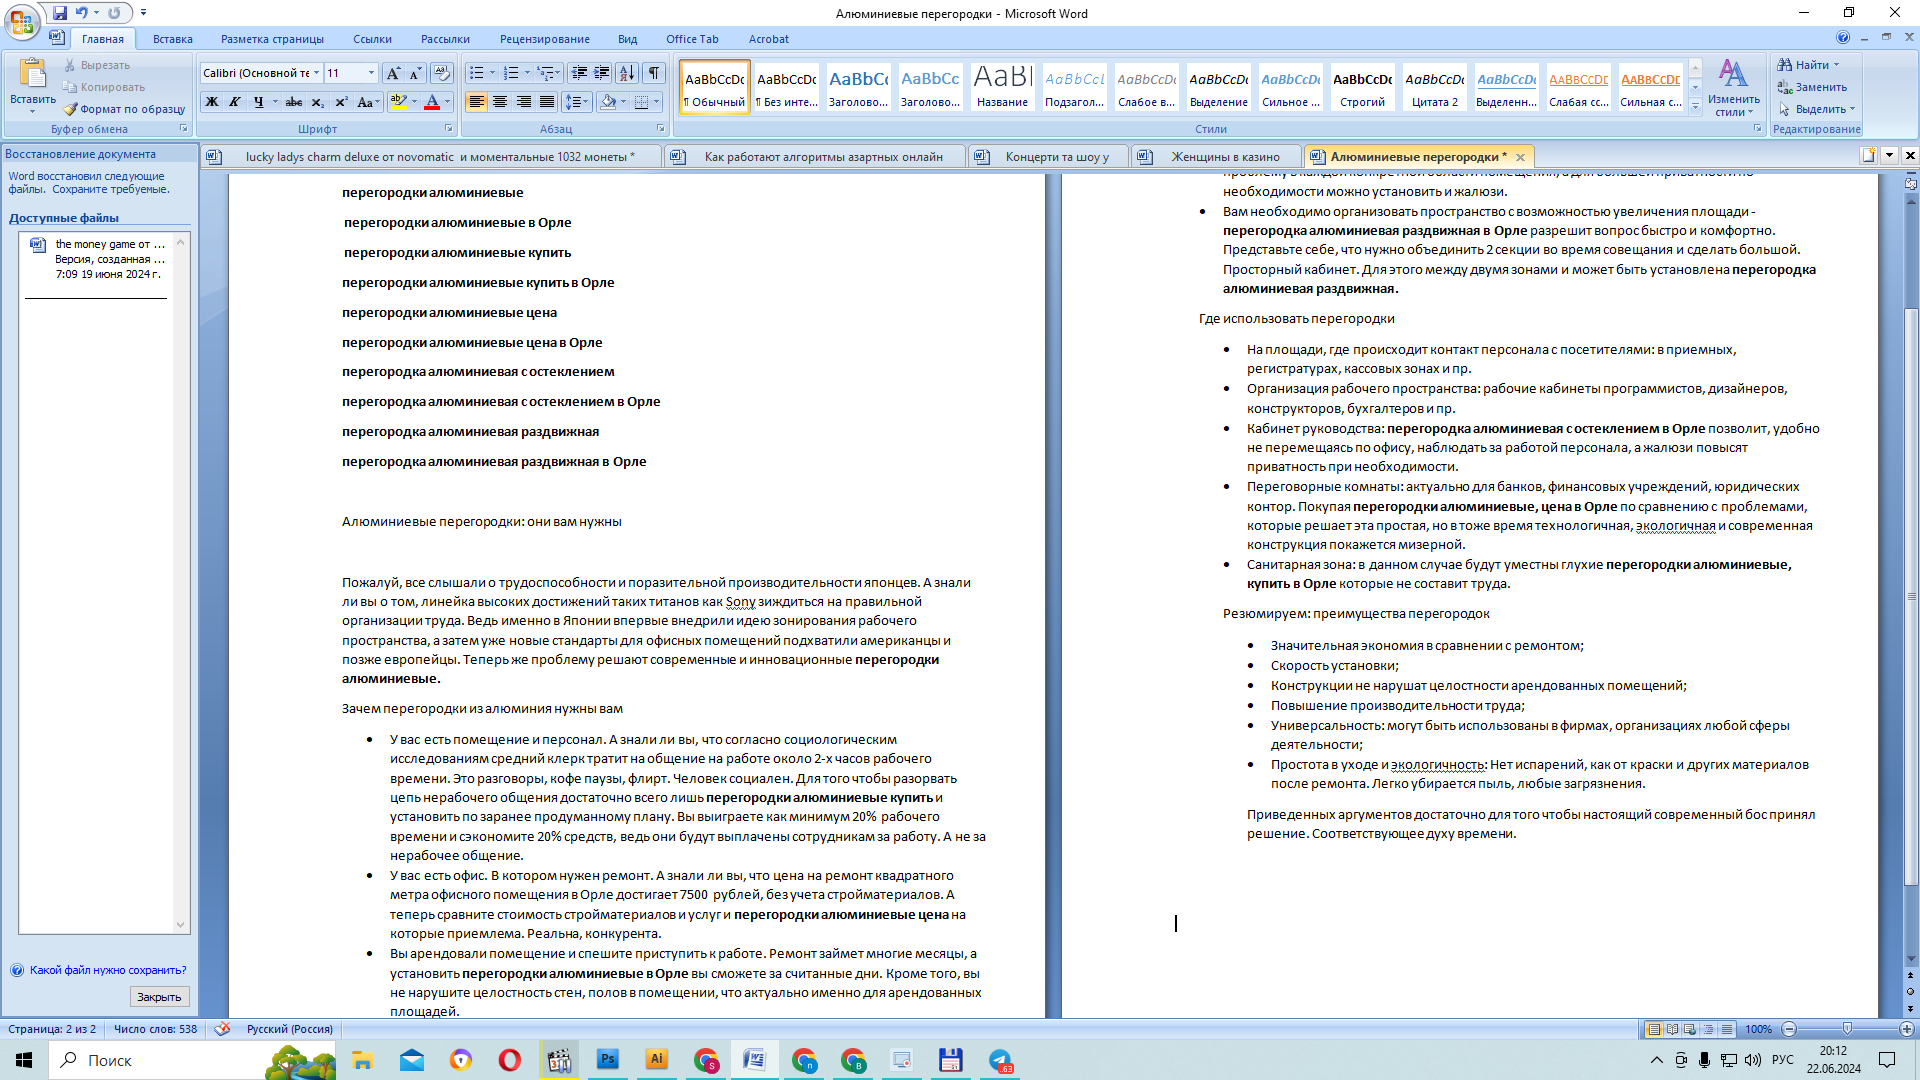Increase font size with the large A button
This screenshot has height=1080, width=1920.
(393, 73)
